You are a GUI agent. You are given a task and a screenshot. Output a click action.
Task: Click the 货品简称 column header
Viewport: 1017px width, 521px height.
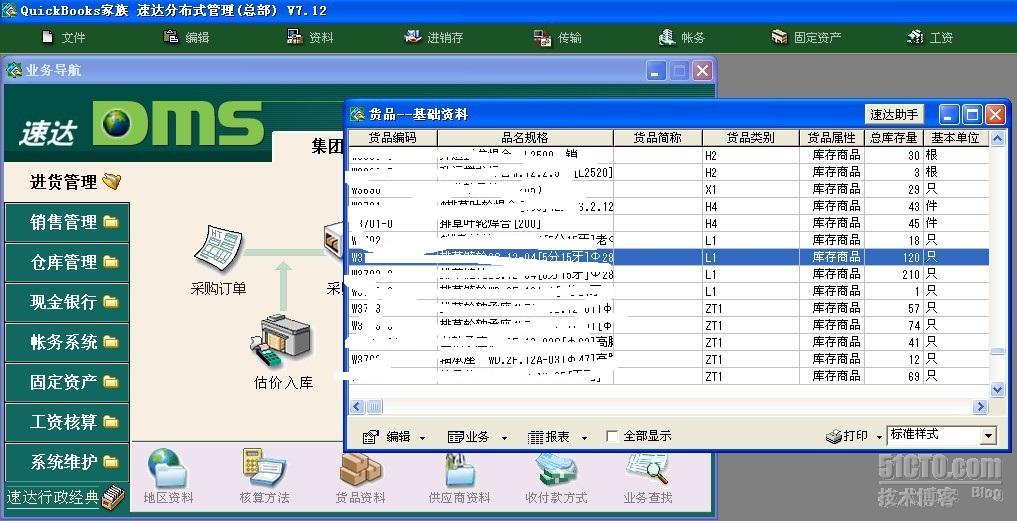pyautogui.click(x=658, y=138)
